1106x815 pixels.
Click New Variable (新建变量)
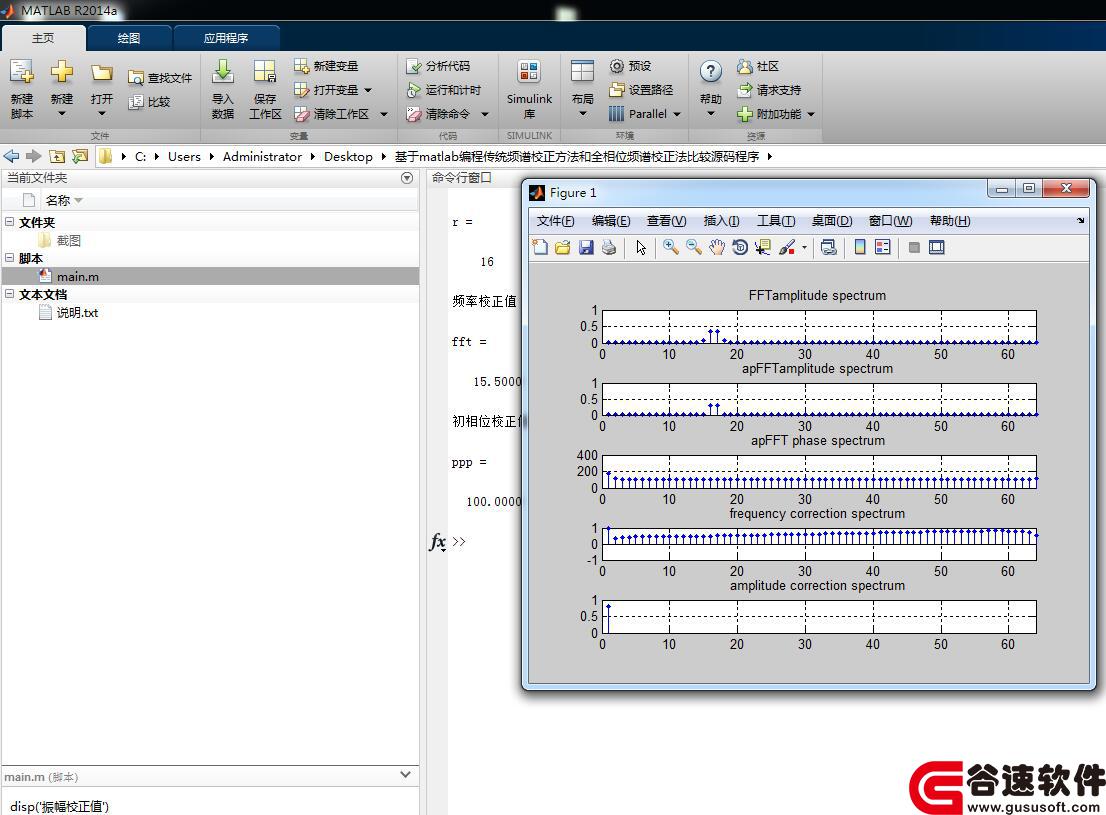326,66
